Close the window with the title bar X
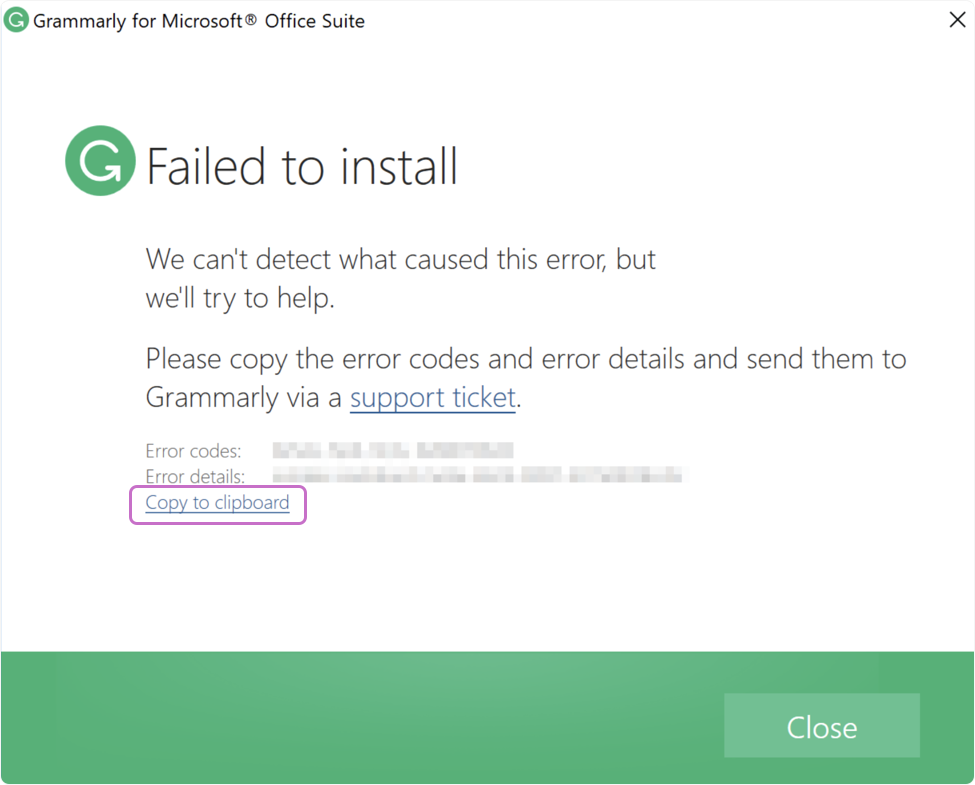The width and height of the screenshot is (975, 785). click(x=956, y=20)
